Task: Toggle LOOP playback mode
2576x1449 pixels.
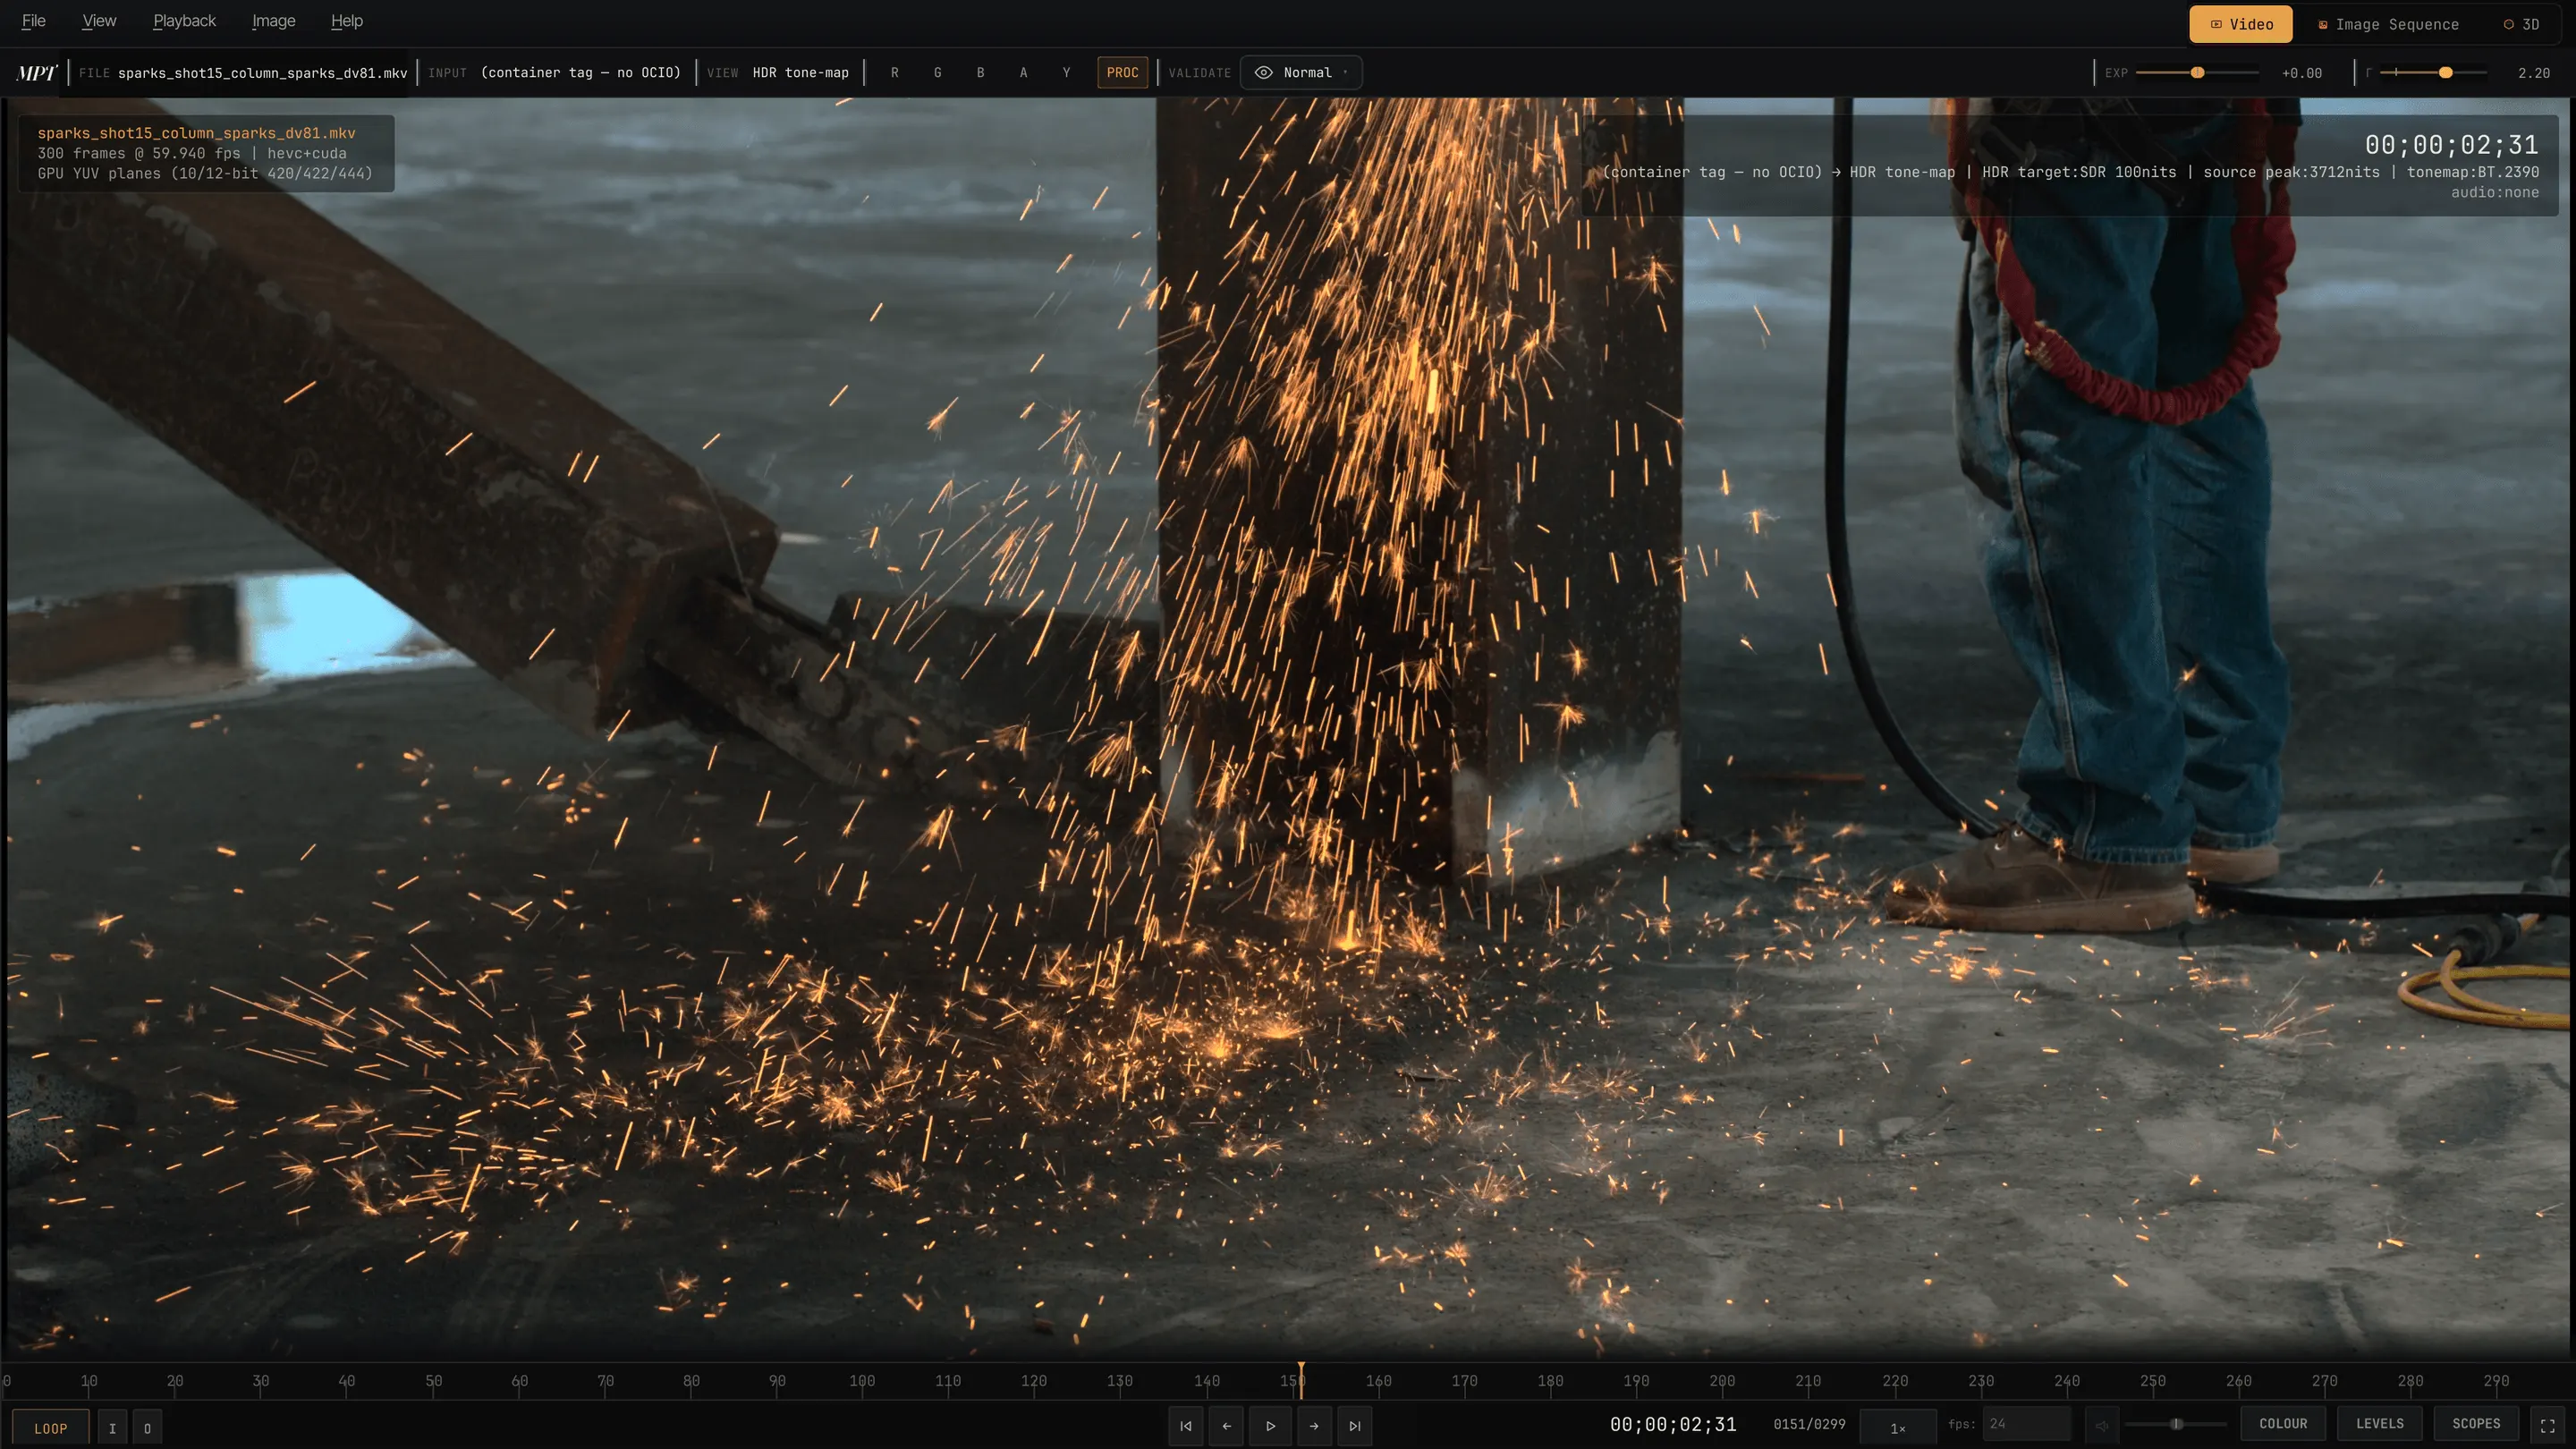Action: (50, 1428)
